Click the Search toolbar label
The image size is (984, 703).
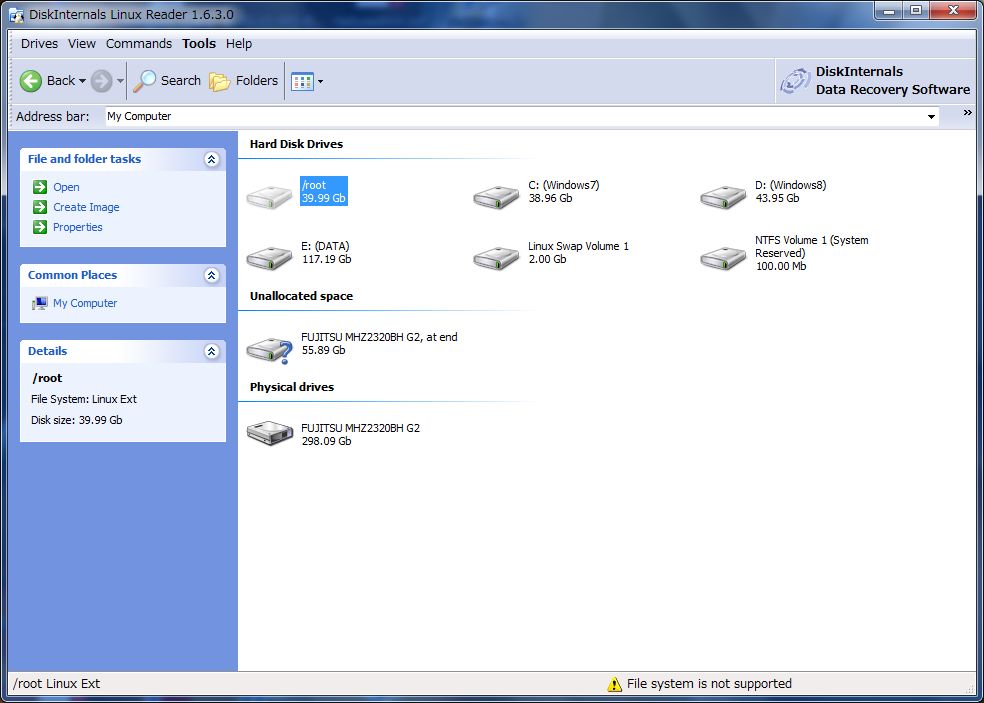tap(181, 81)
